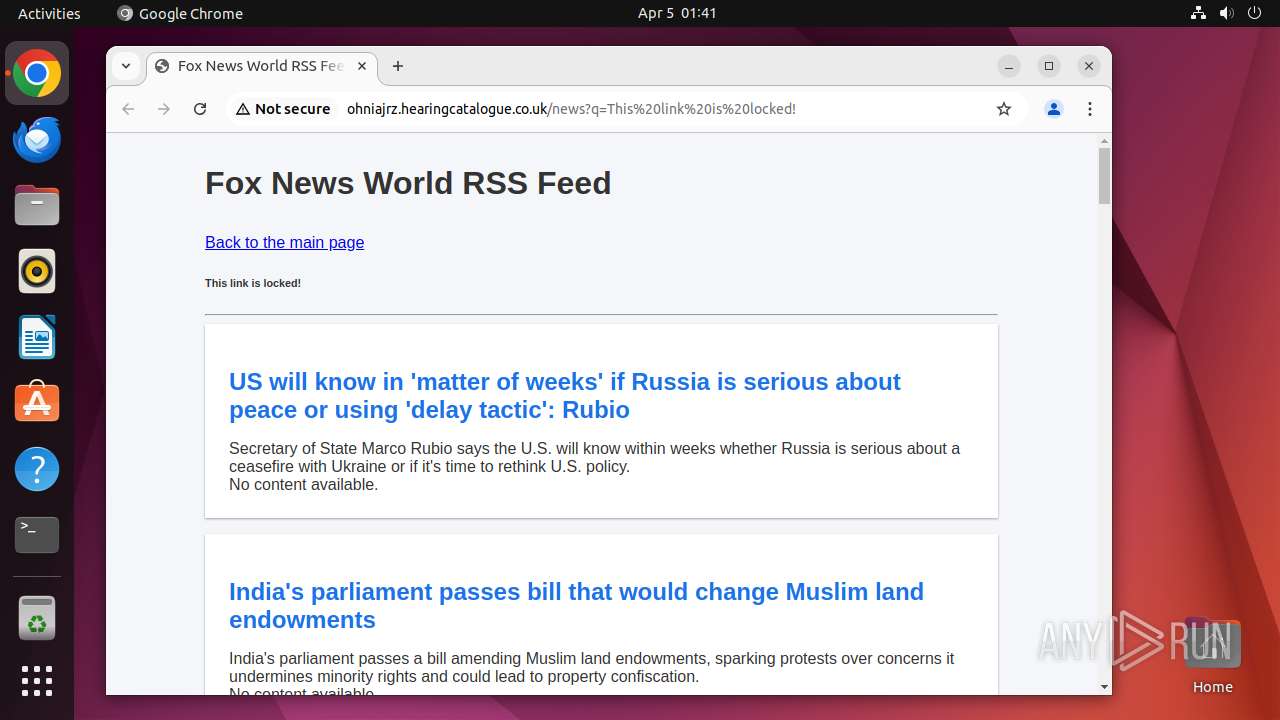Open Google Chrome app menu in top bar
This screenshot has height=720, width=1280.
pyautogui.click(x=180, y=13)
